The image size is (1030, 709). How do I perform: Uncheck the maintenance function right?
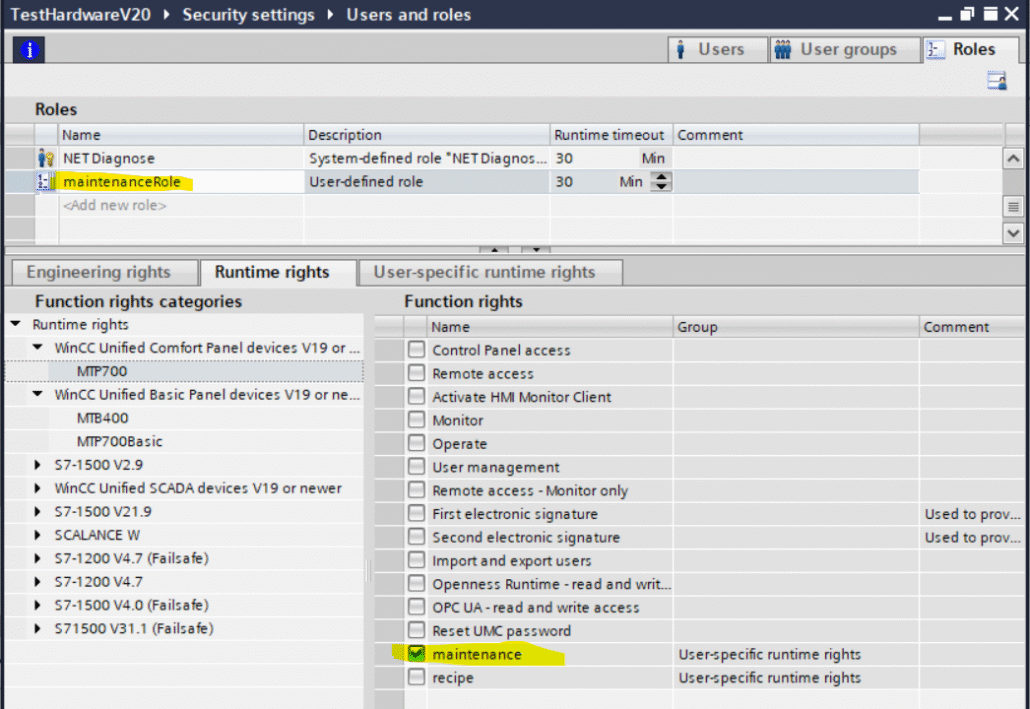[416, 654]
